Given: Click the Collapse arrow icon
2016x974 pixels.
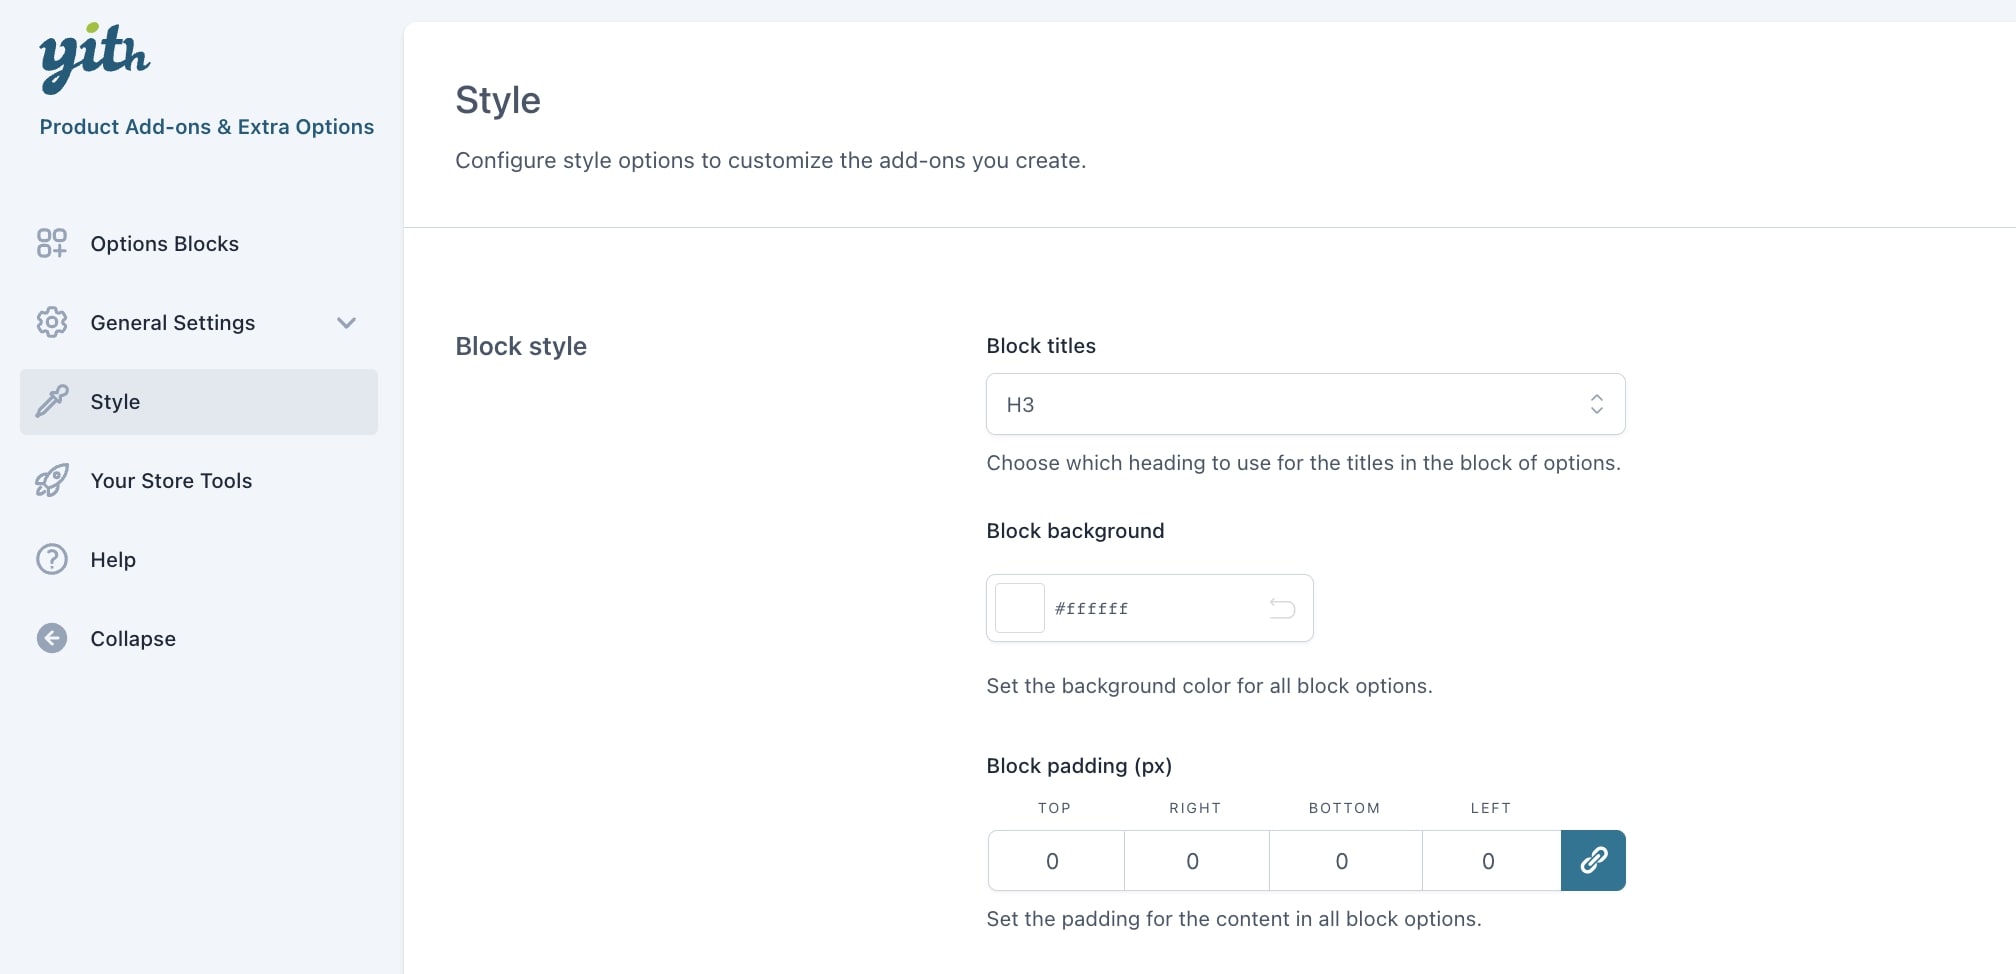Looking at the screenshot, I should click(x=52, y=638).
